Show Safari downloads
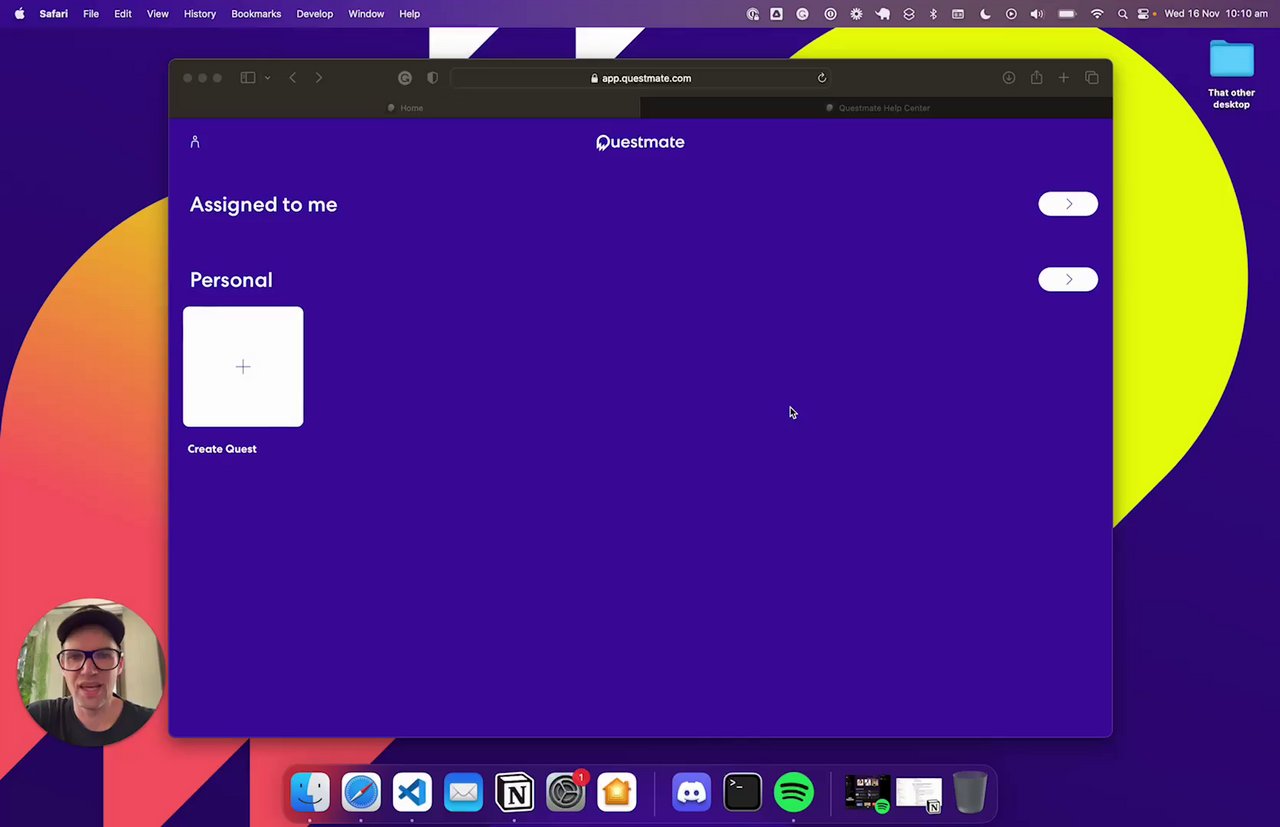This screenshot has width=1280, height=827. (1009, 78)
